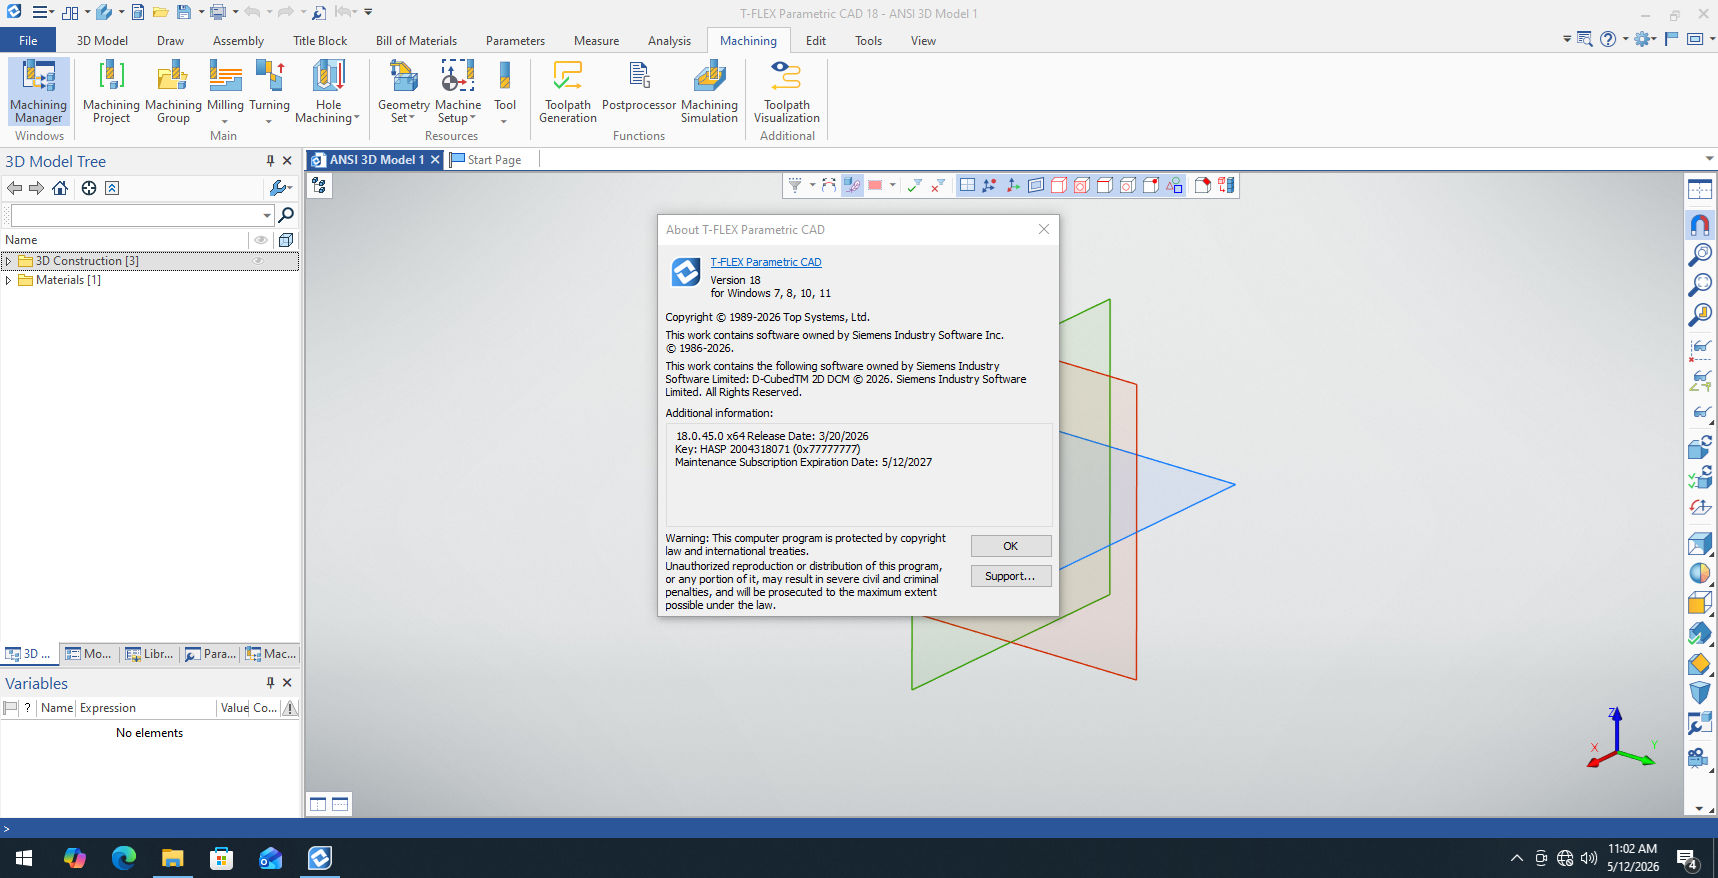Screen dimensions: 1718x878
Task: Navigate forward in 3D Model Tree
Action: [36, 188]
